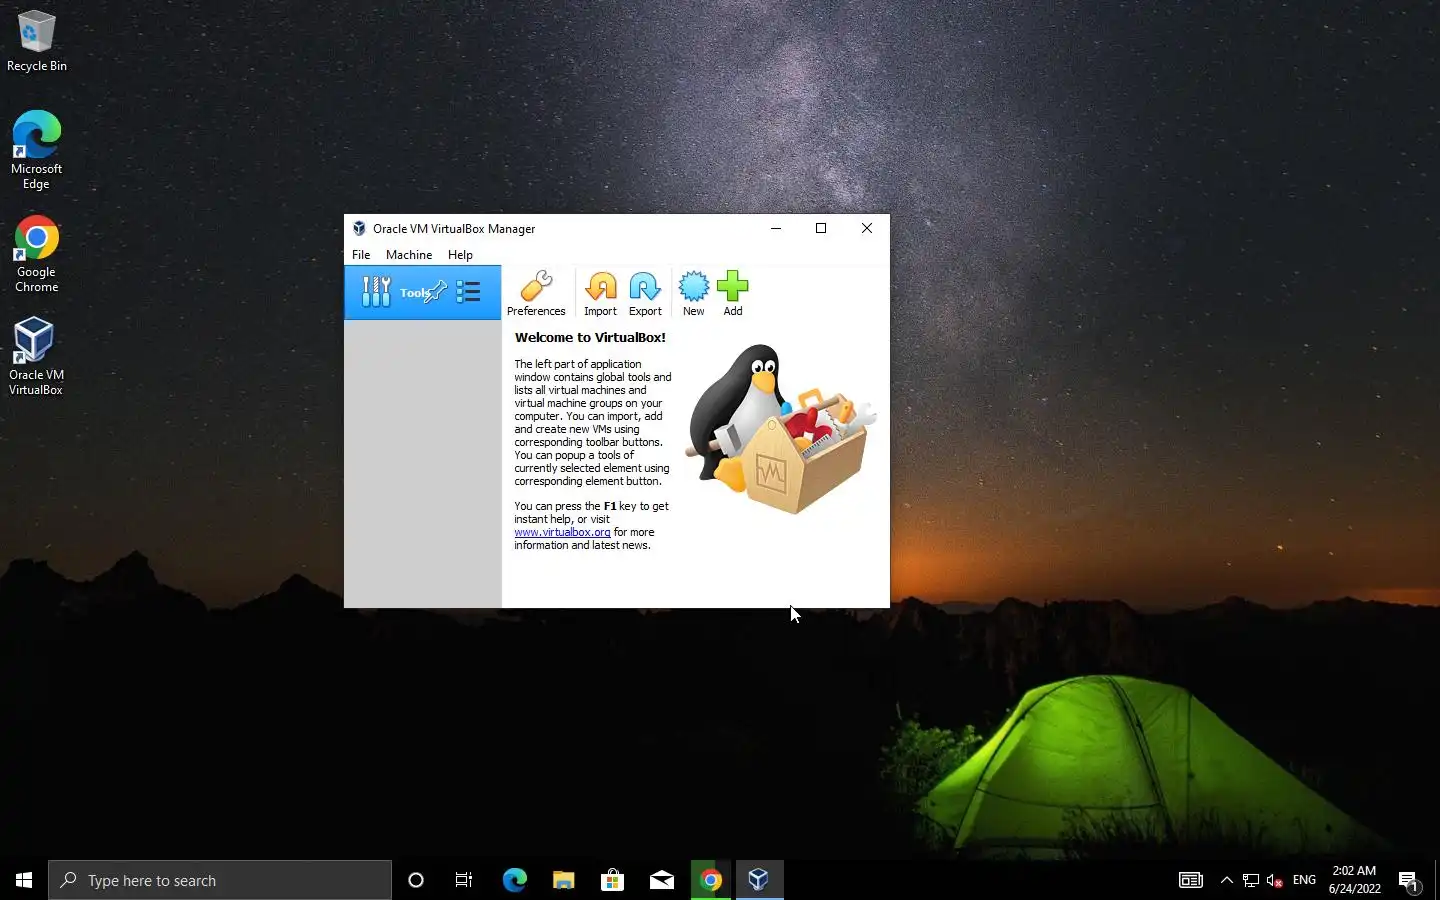Click the green Add machine icon

click(x=733, y=294)
